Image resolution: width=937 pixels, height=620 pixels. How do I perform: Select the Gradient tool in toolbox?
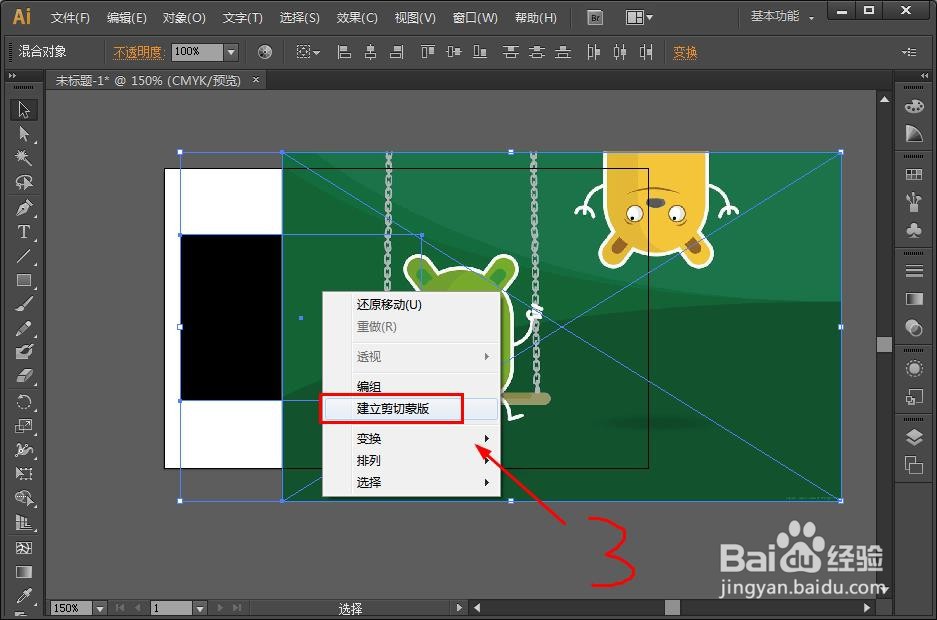(x=24, y=572)
